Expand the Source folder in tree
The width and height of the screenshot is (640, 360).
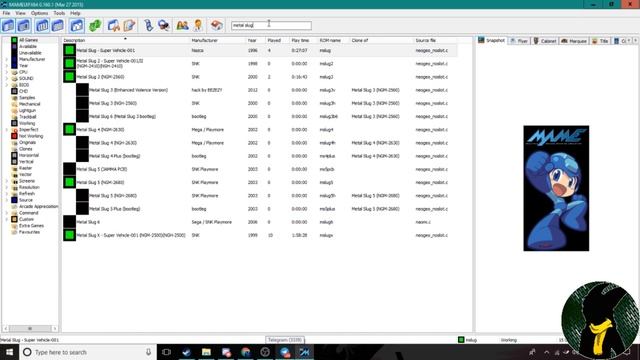pos(6,200)
